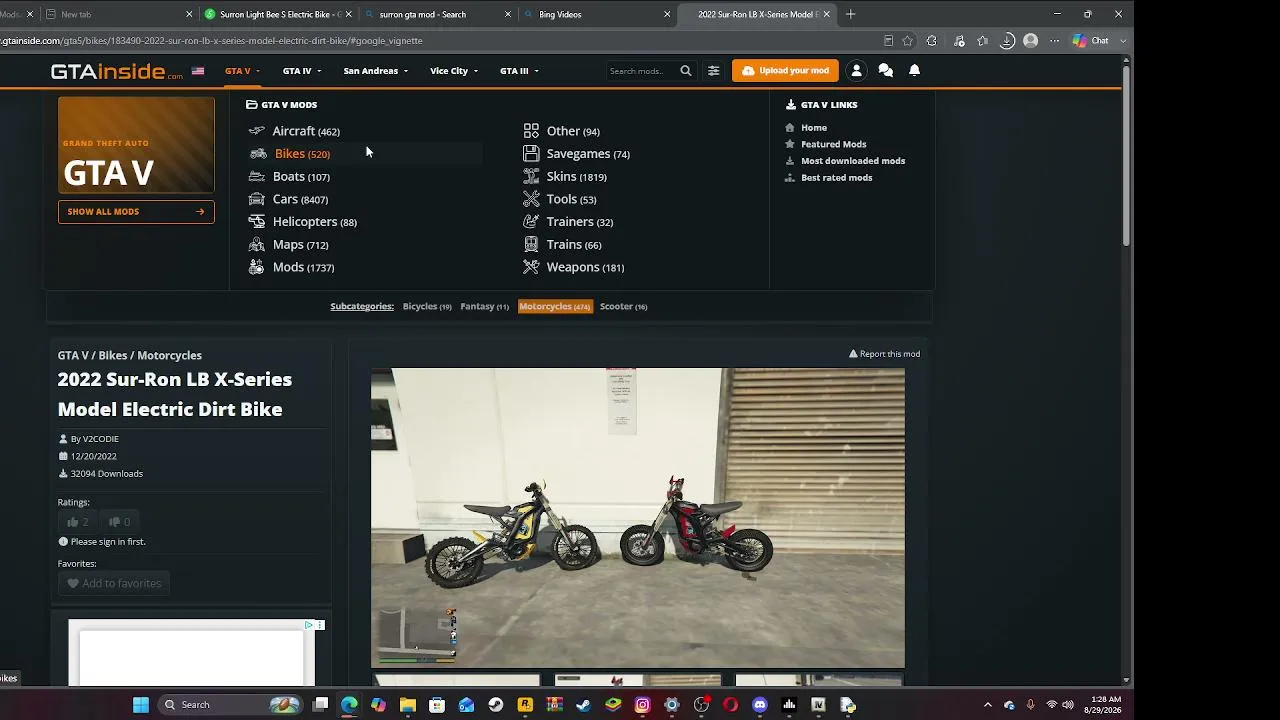Expand the GTA III menu
This screenshot has width=1280, height=720.
pos(519,71)
